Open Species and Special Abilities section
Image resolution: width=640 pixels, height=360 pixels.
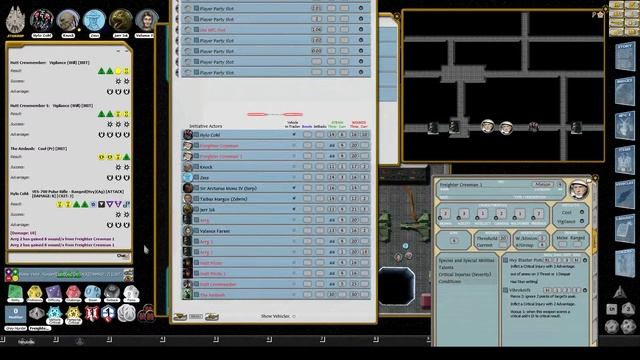(x=466, y=260)
